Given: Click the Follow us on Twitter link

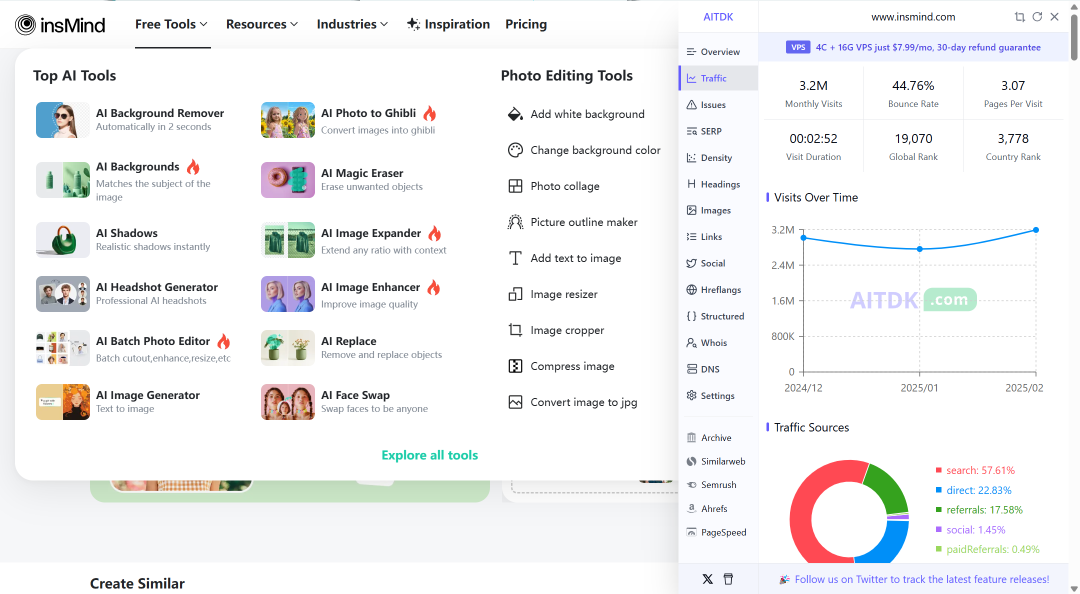Looking at the screenshot, I should (x=922, y=580).
